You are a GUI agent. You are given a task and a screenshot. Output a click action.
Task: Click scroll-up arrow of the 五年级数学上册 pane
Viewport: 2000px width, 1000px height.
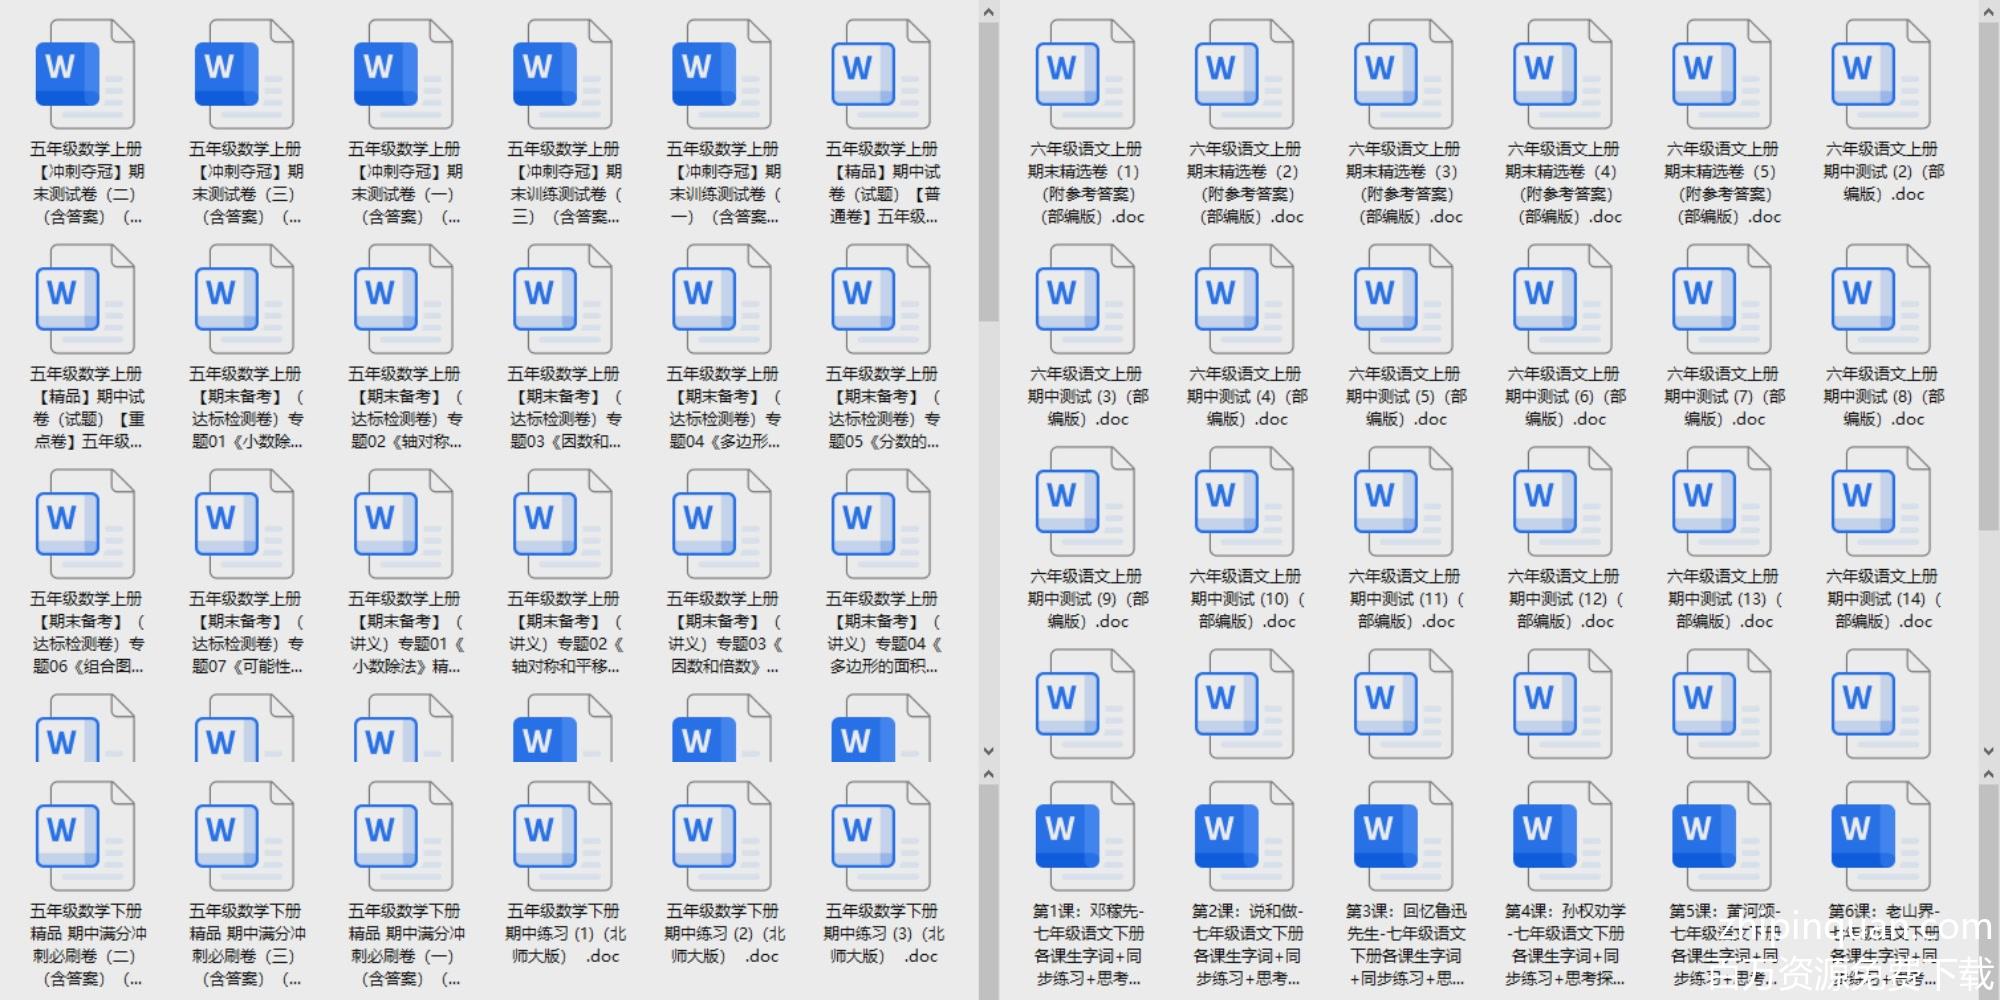988,12
